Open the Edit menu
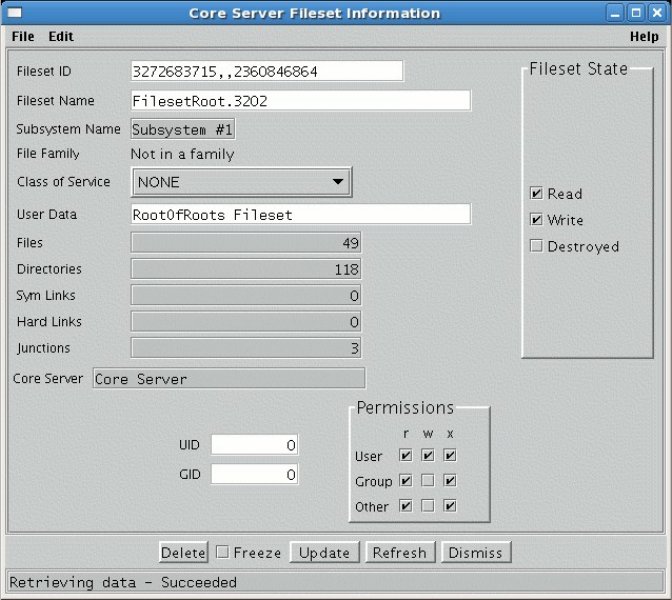This screenshot has width=672, height=600. [x=61, y=36]
